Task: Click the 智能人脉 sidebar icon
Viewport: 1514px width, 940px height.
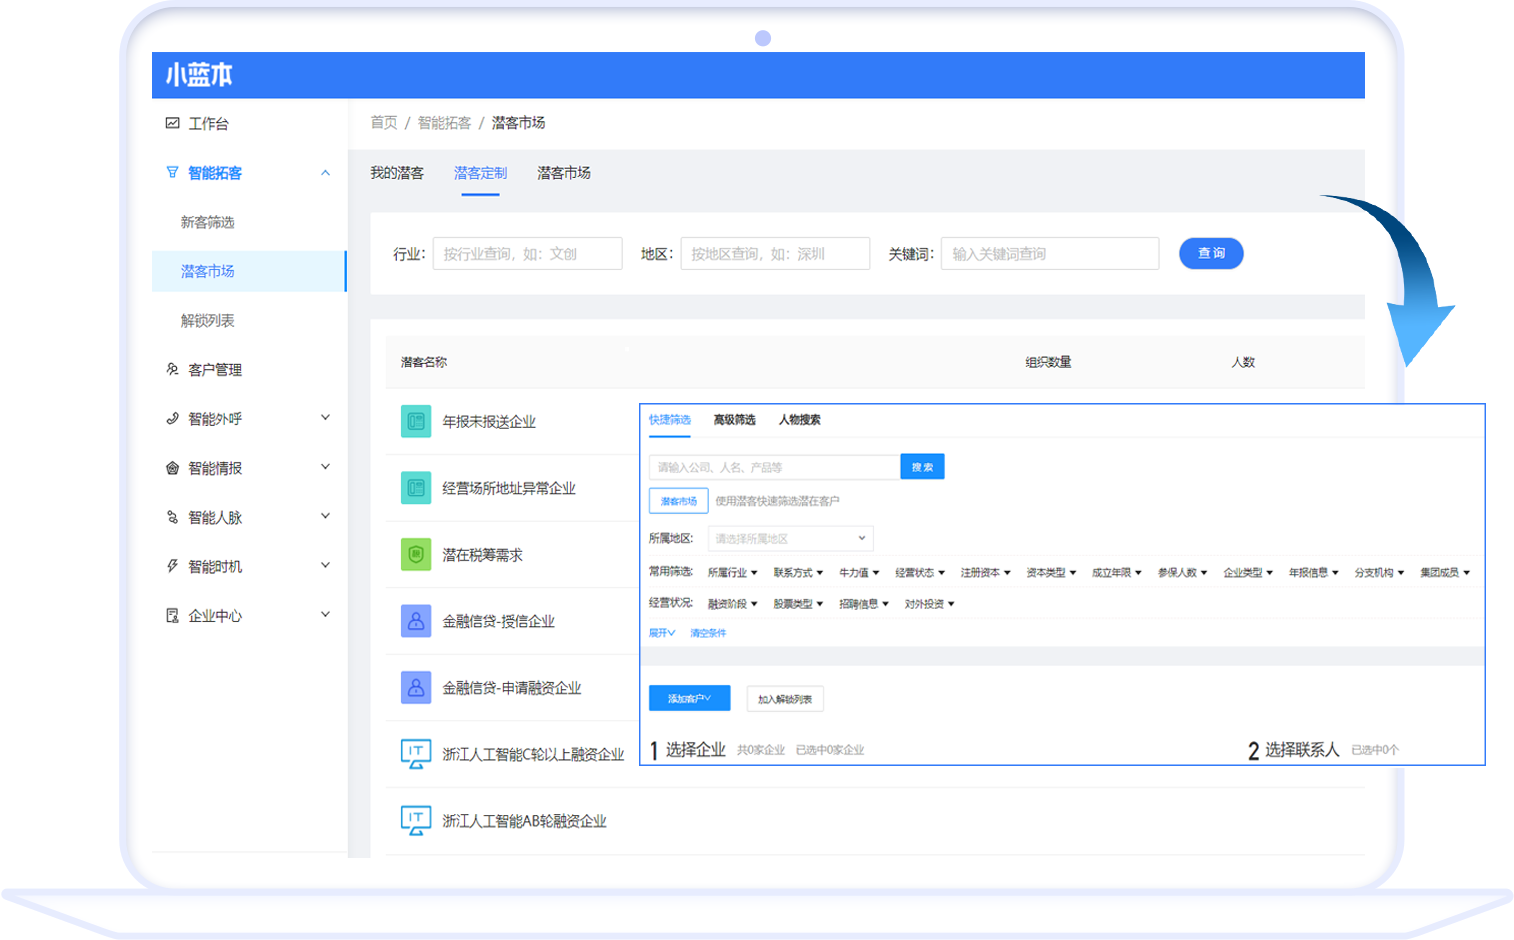Action: 172,516
